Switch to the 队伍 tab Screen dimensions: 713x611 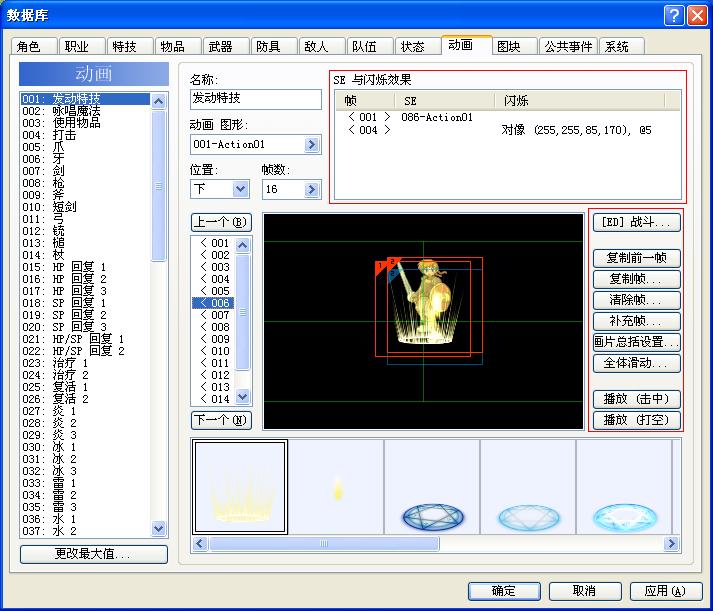click(x=369, y=46)
